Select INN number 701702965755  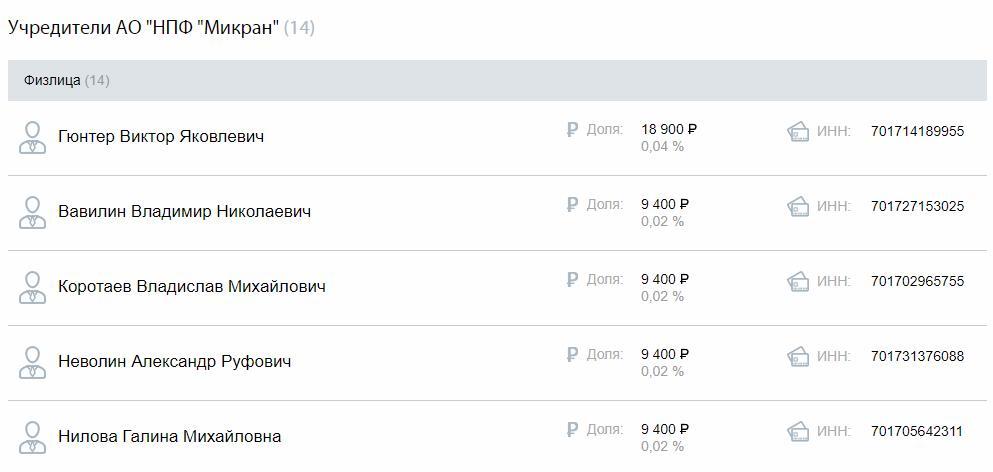(x=918, y=281)
